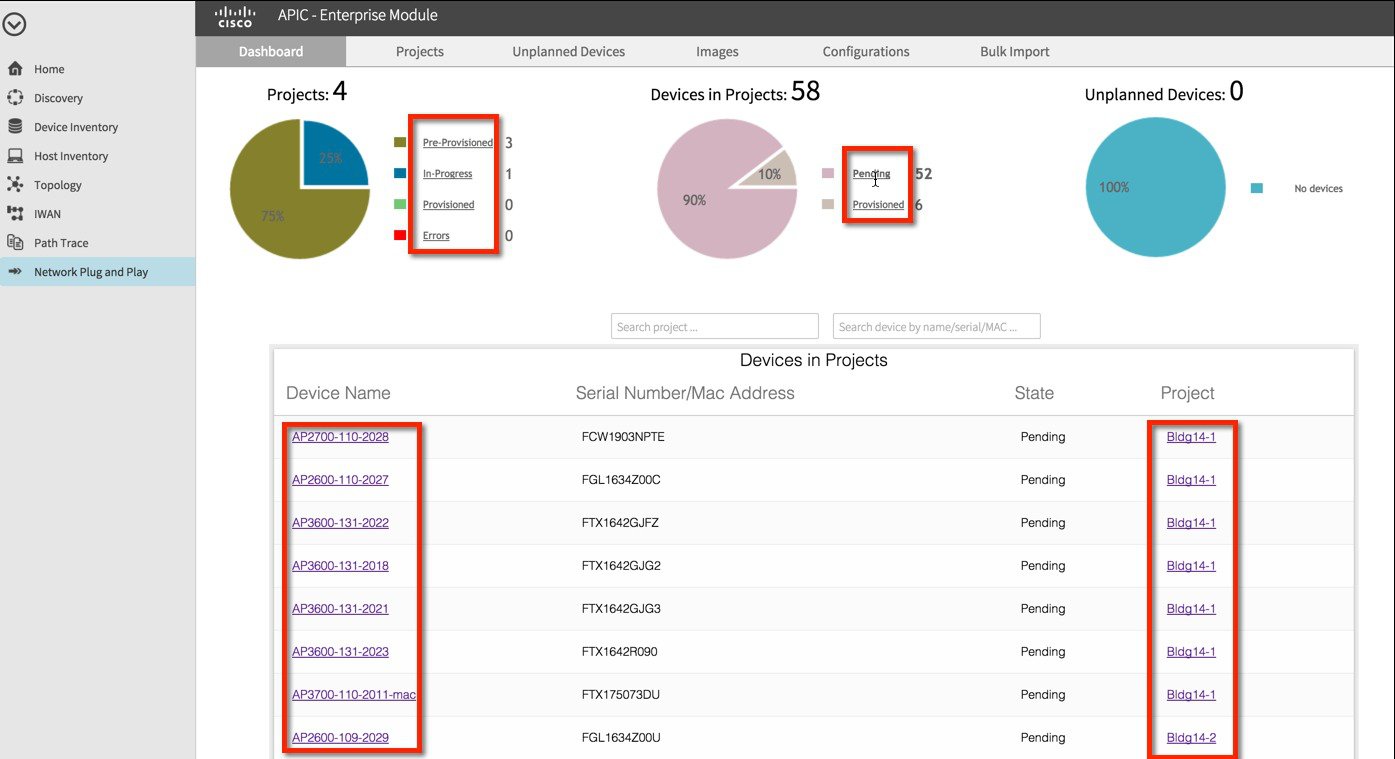Focus the Search project field

(715, 326)
